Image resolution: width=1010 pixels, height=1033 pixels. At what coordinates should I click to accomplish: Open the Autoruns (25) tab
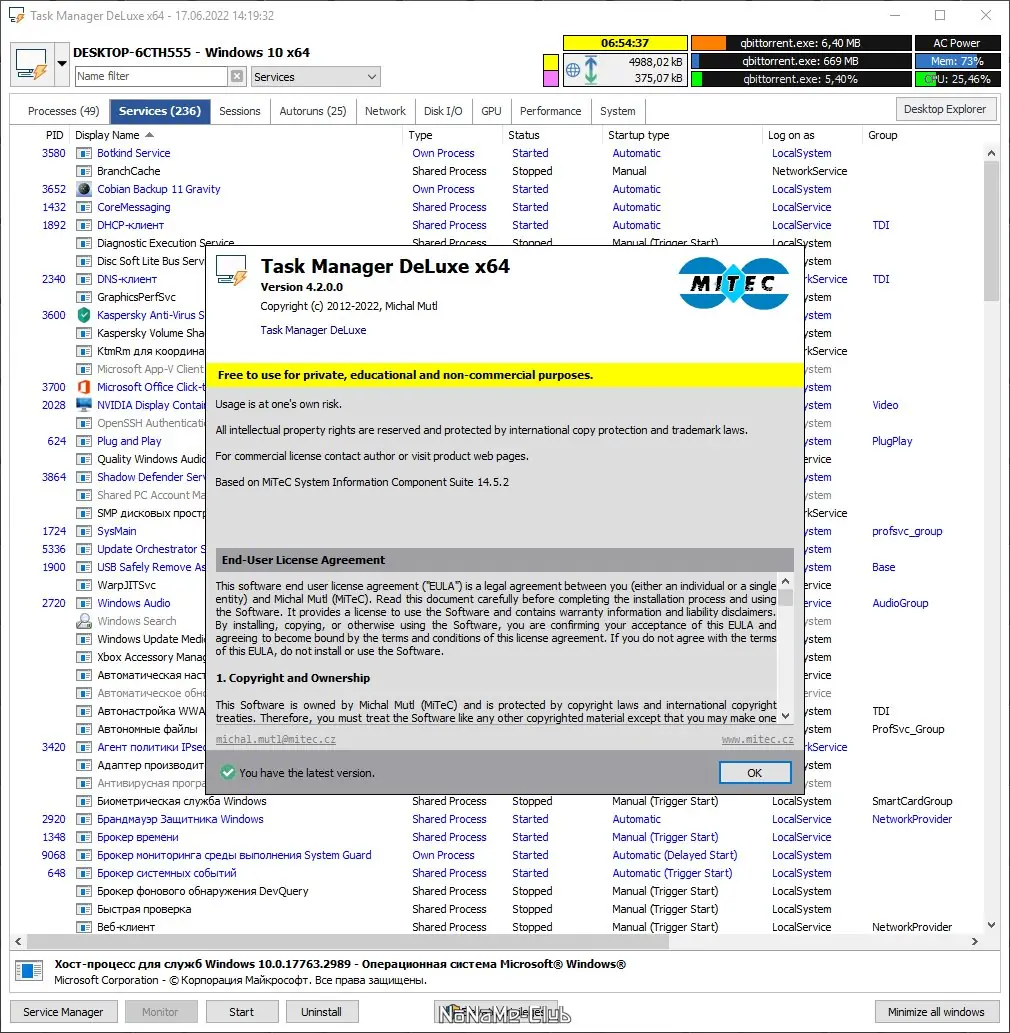click(312, 111)
